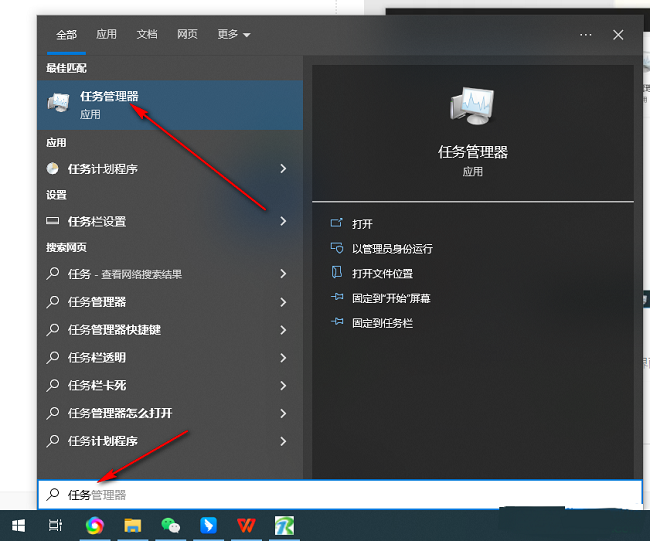Close the search panel with X
The image size is (650, 541).
point(618,35)
